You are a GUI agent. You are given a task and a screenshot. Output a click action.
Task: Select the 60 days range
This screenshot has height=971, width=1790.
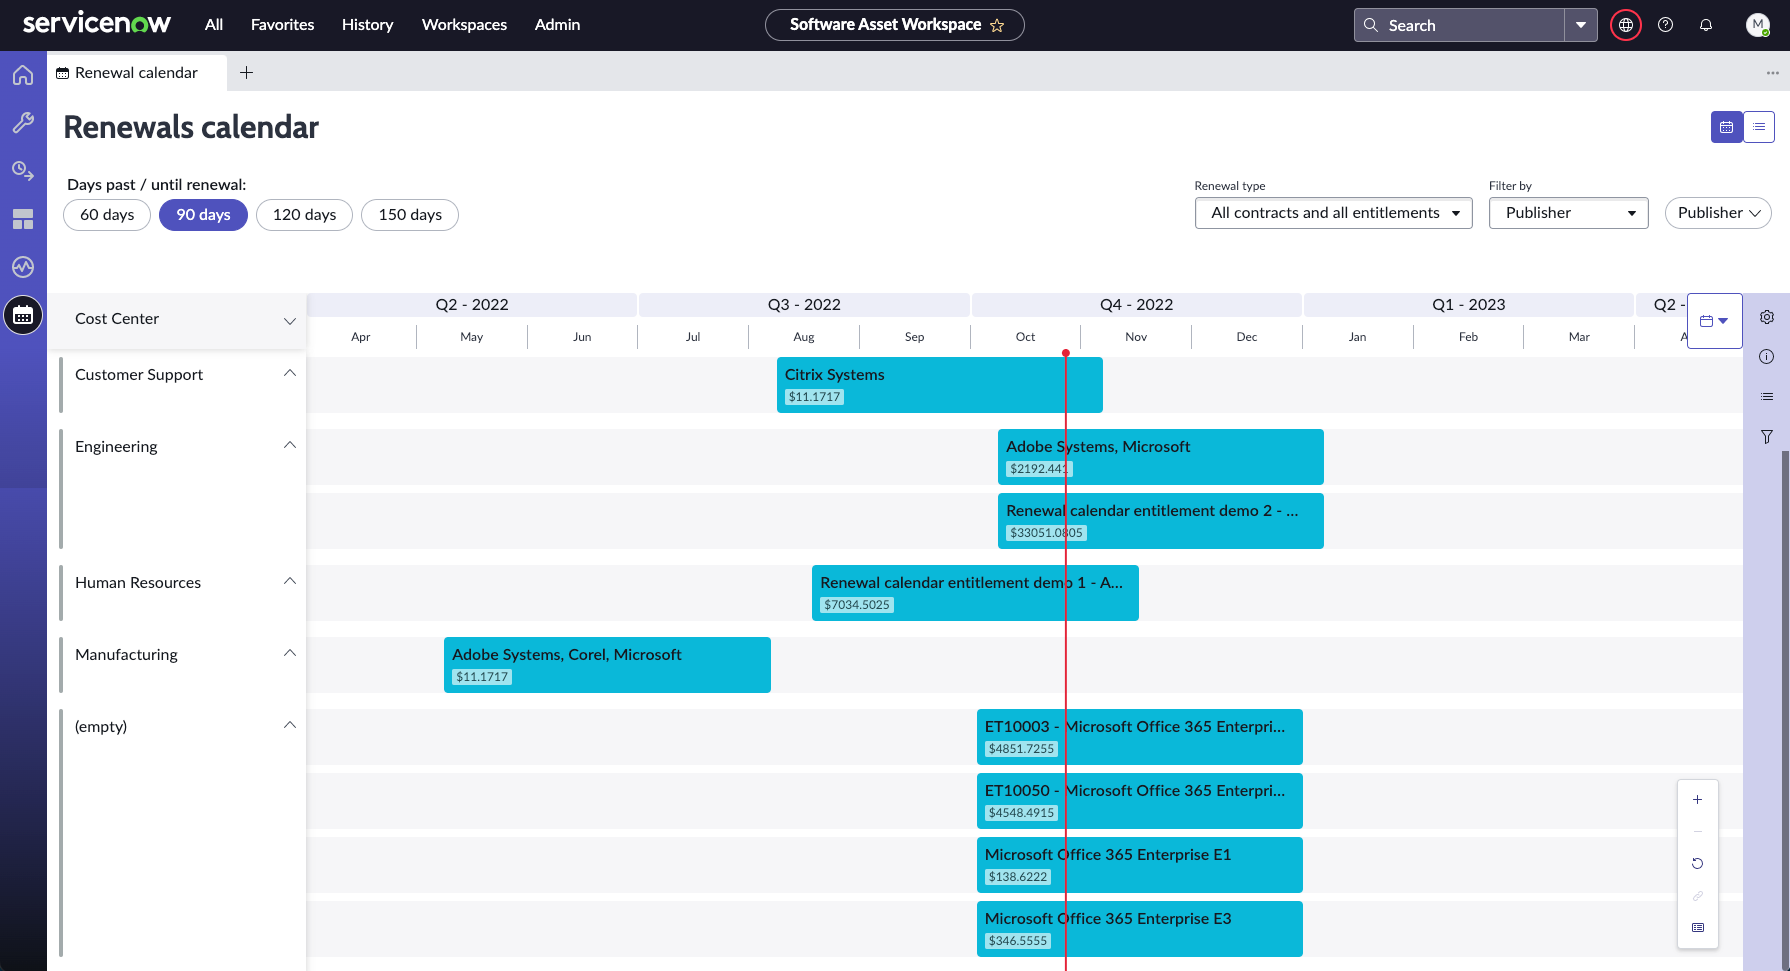click(x=107, y=215)
